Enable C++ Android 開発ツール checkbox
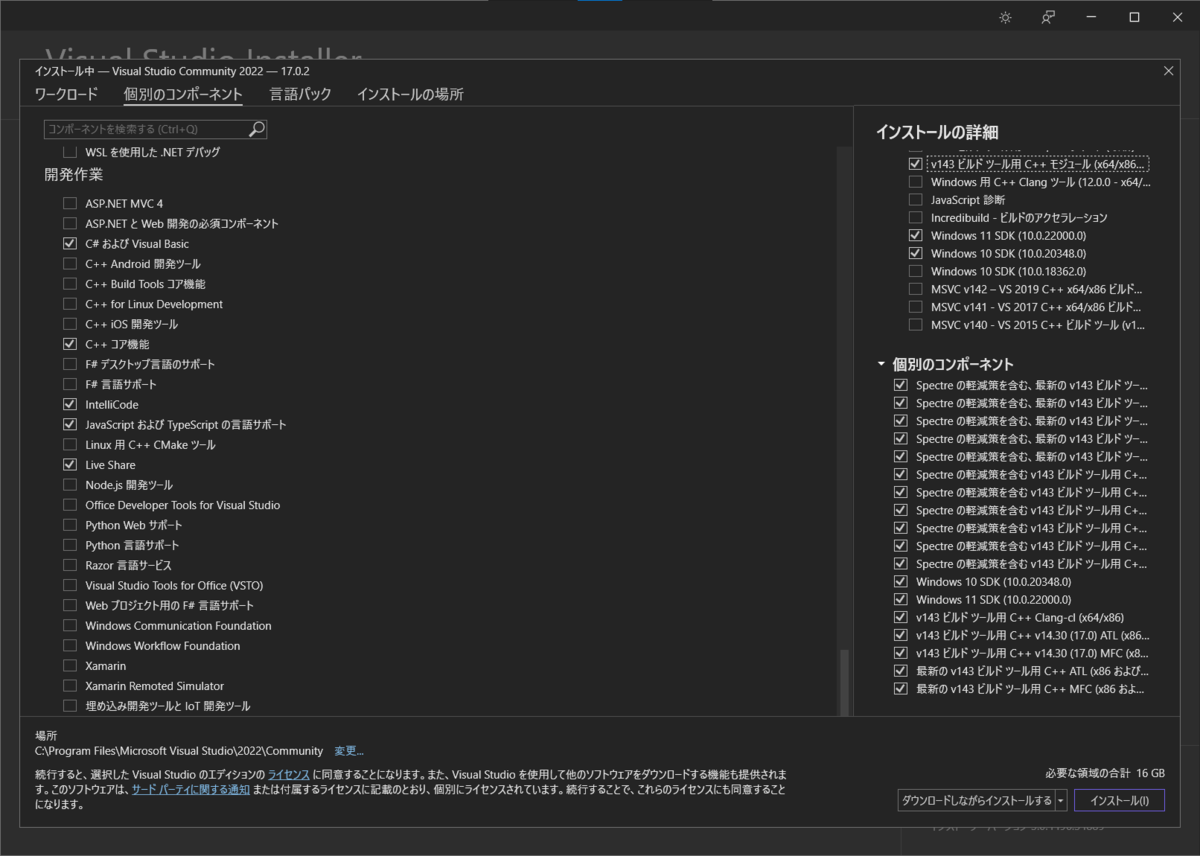 click(x=70, y=264)
